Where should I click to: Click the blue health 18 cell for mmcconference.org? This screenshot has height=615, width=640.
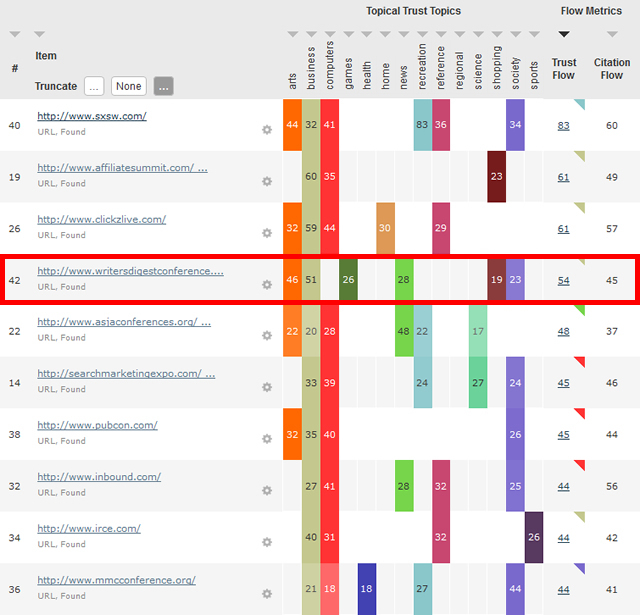point(367,588)
